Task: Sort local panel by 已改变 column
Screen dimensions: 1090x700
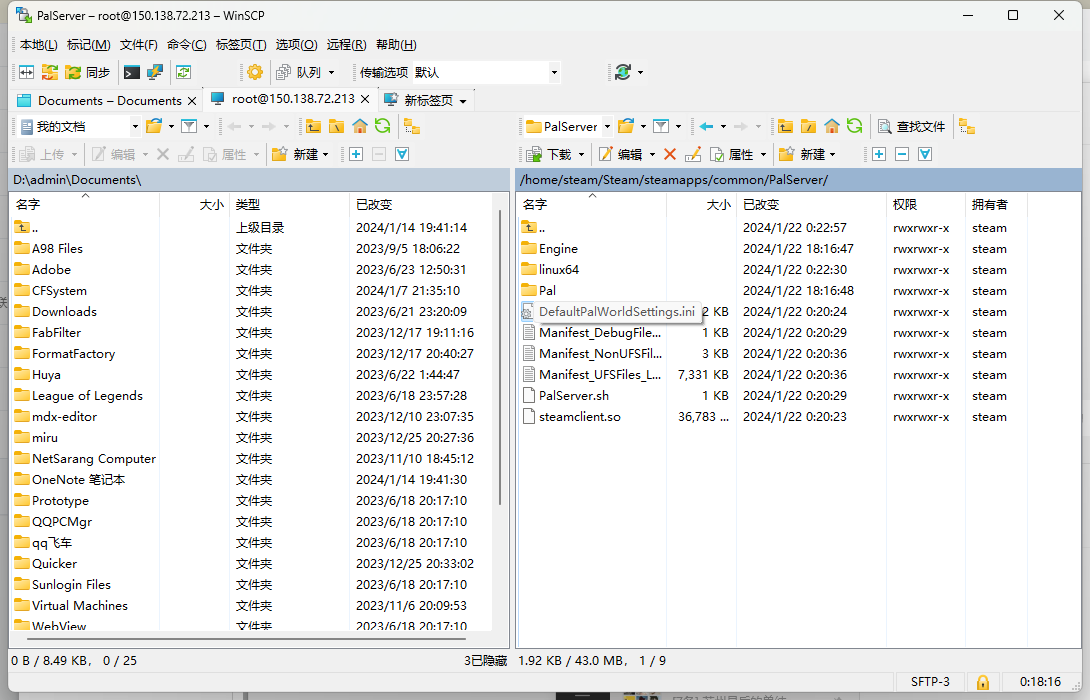Action: 421,204
